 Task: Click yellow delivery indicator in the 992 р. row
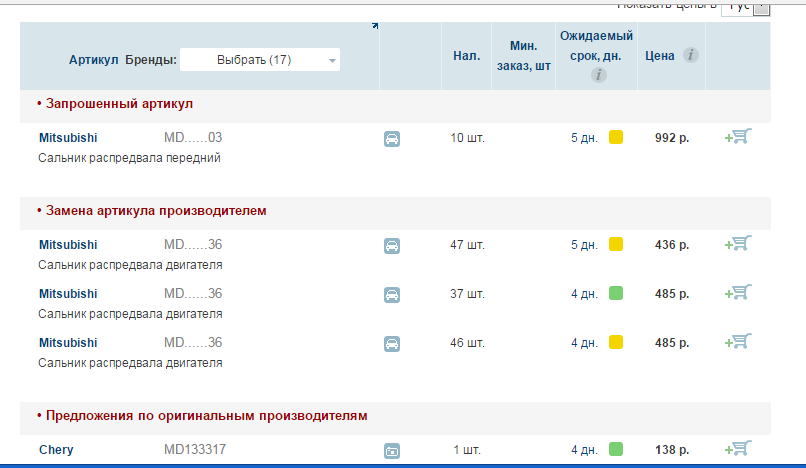pyautogui.click(x=616, y=137)
